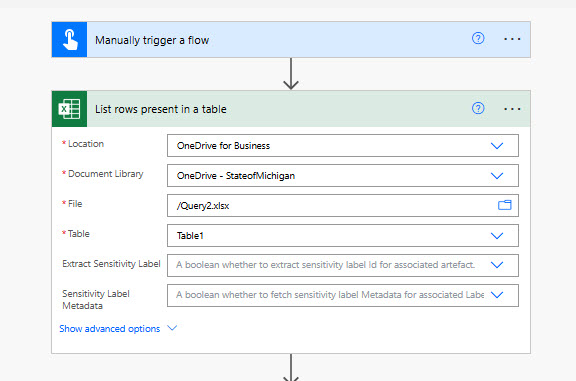Click the Document Library field label

pyautogui.click(x=106, y=174)
